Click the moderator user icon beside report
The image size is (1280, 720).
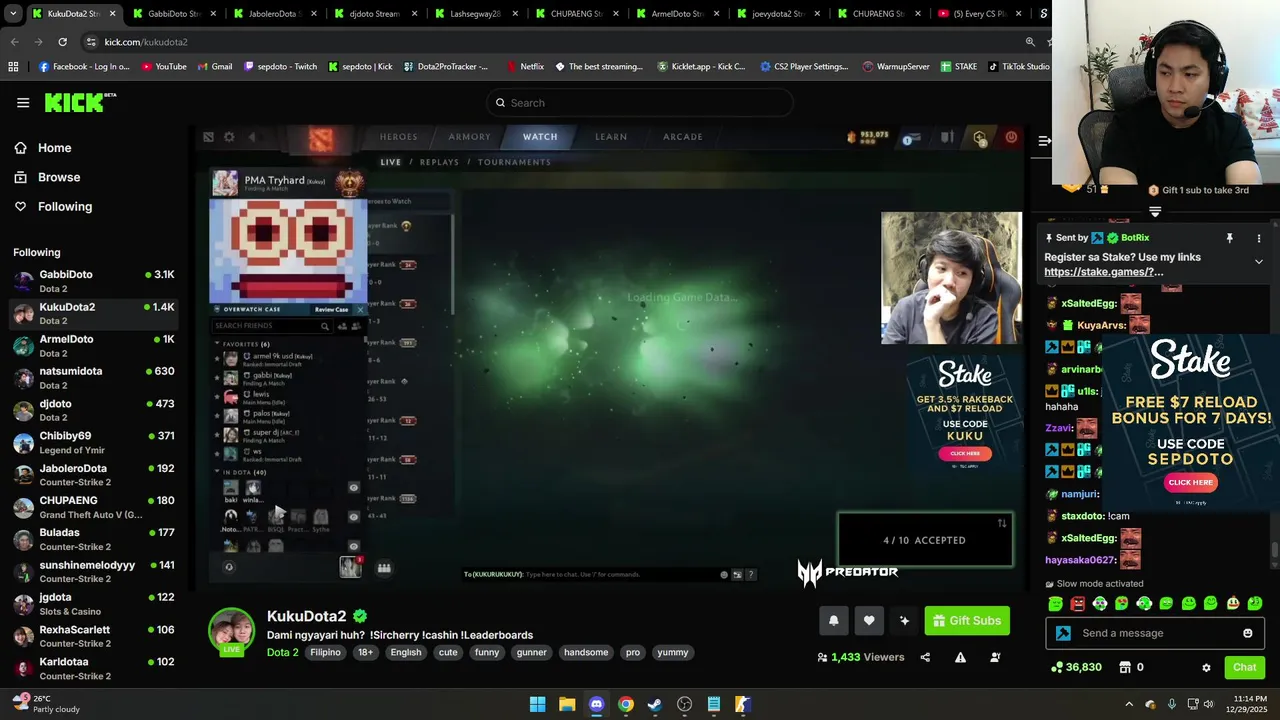click(x=995, y=657)
